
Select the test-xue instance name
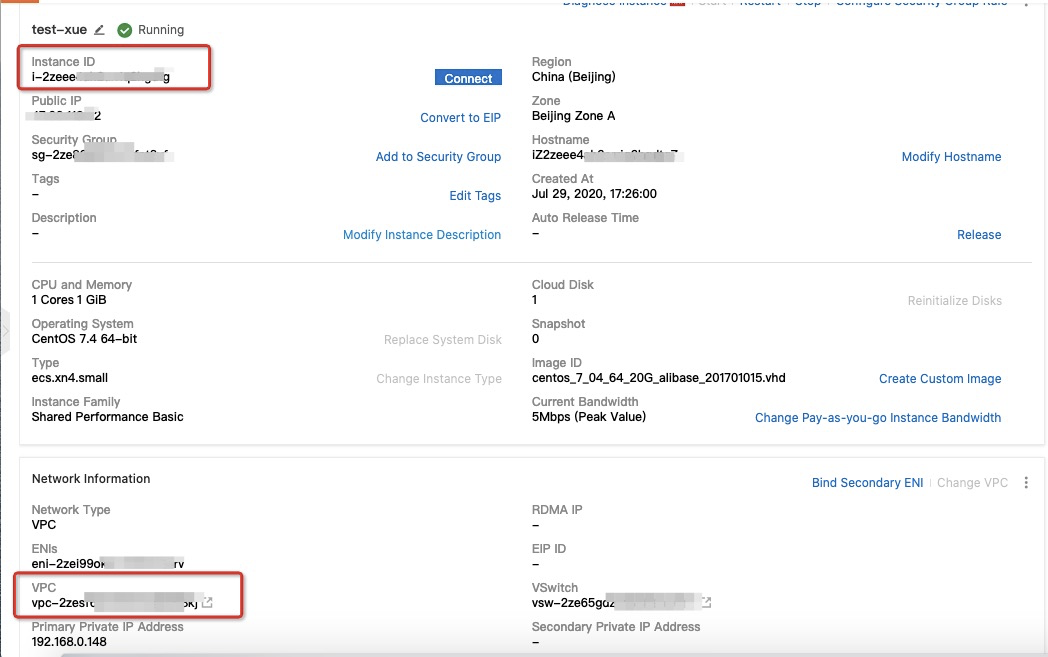click(59, 29)
